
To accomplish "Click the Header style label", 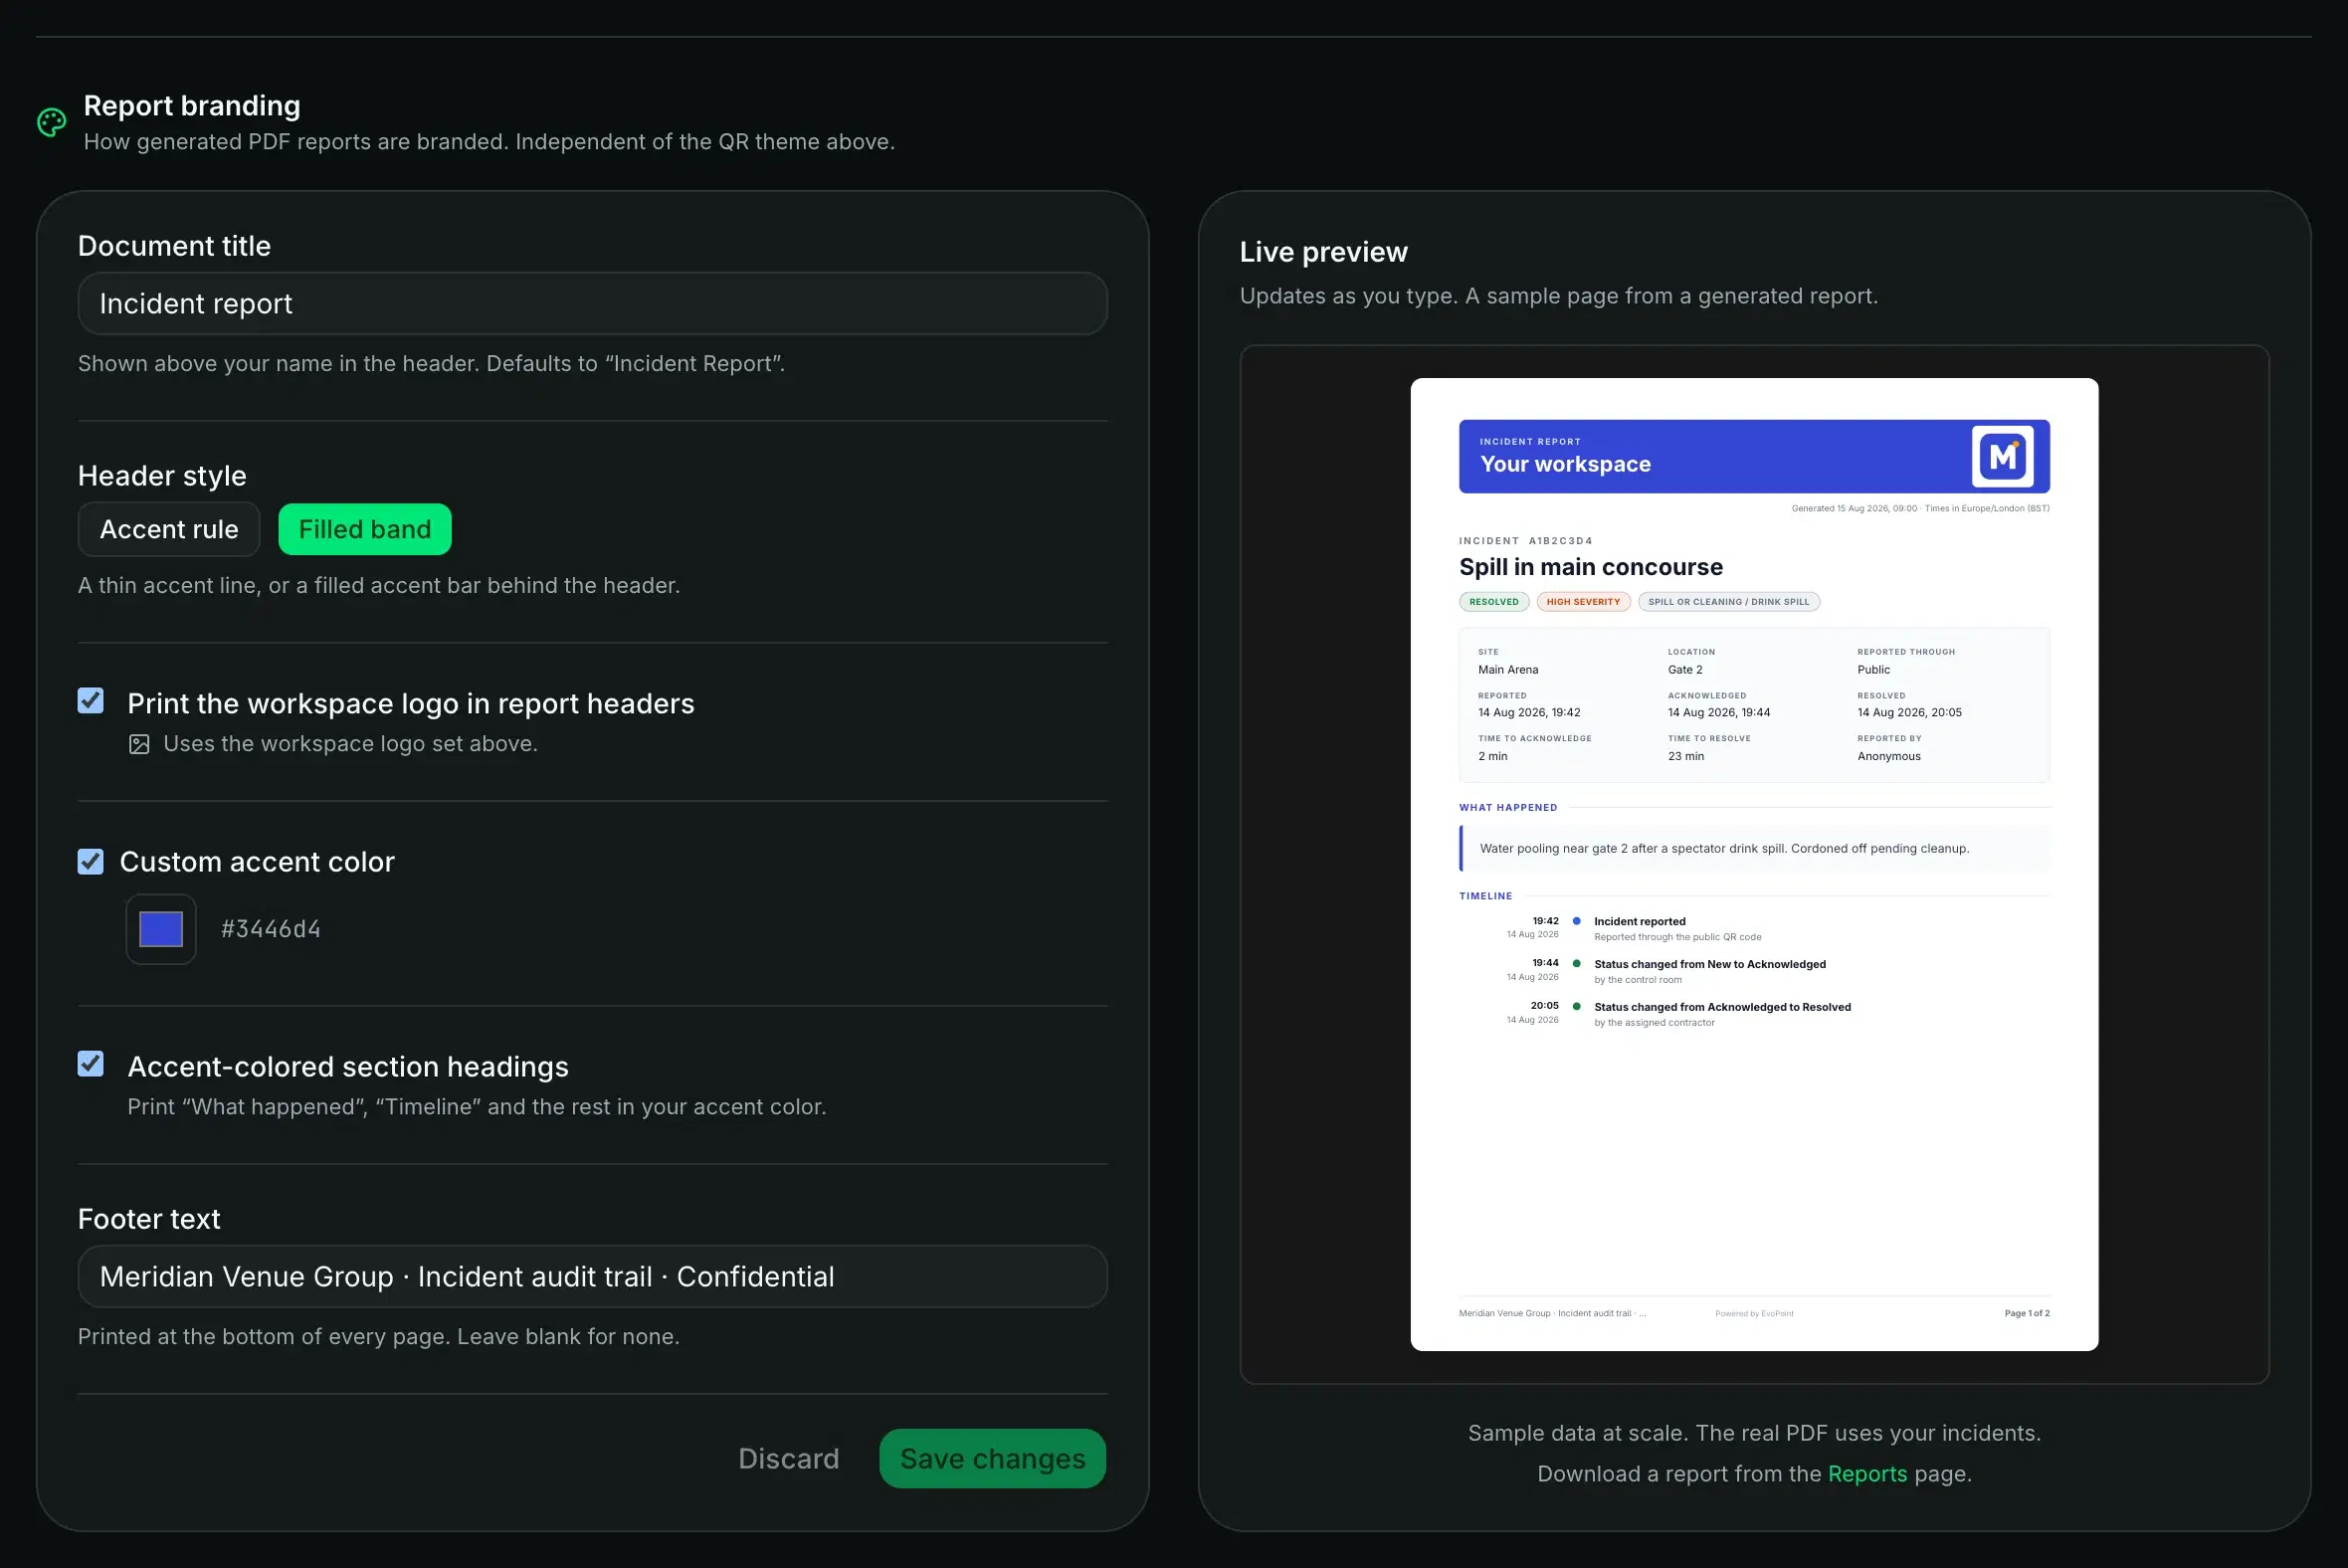I will pyautogui.click(x=162, y=476).
